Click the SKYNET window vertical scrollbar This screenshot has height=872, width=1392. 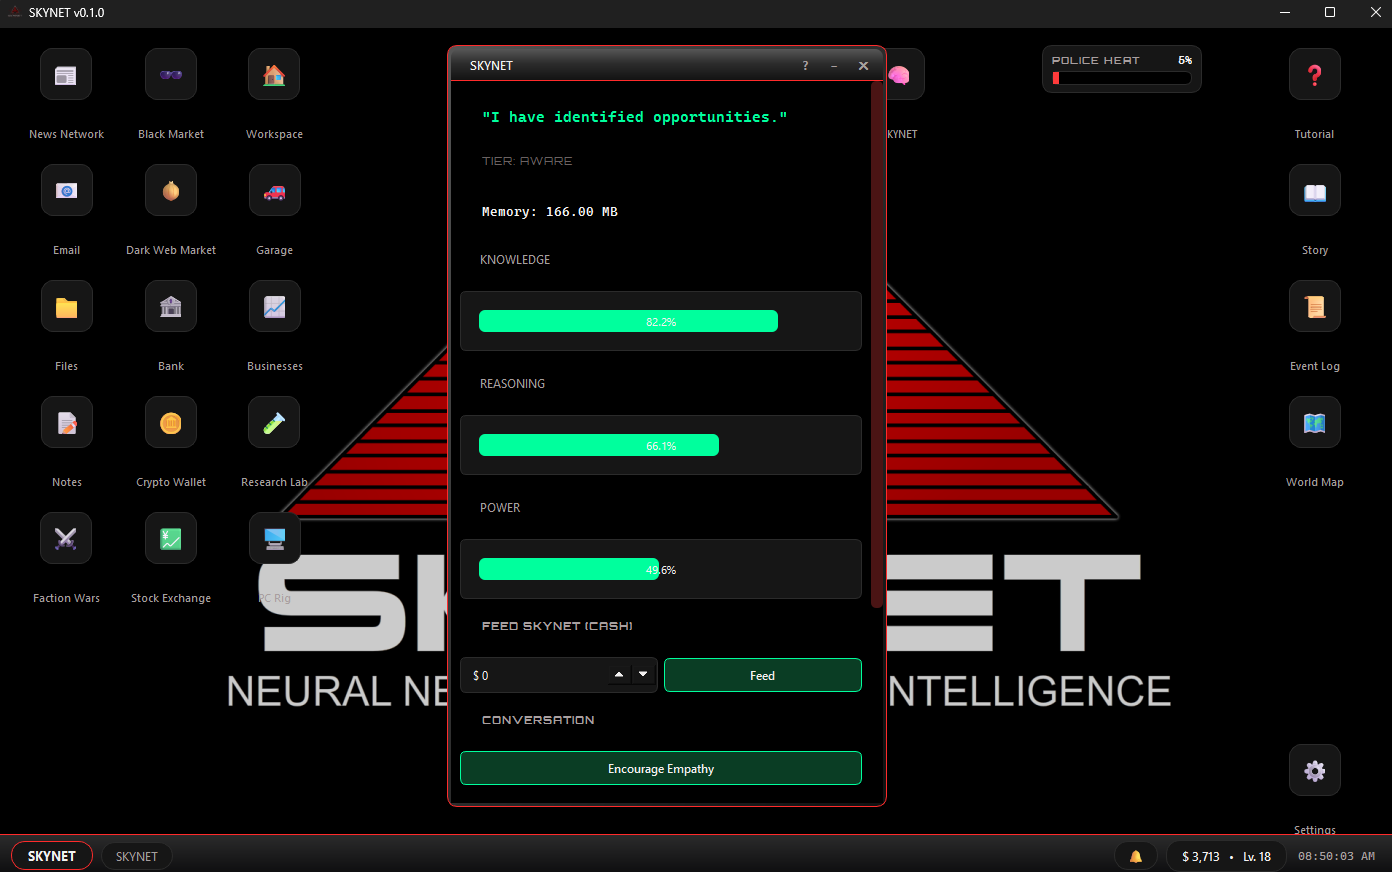(x=877, y=345)
